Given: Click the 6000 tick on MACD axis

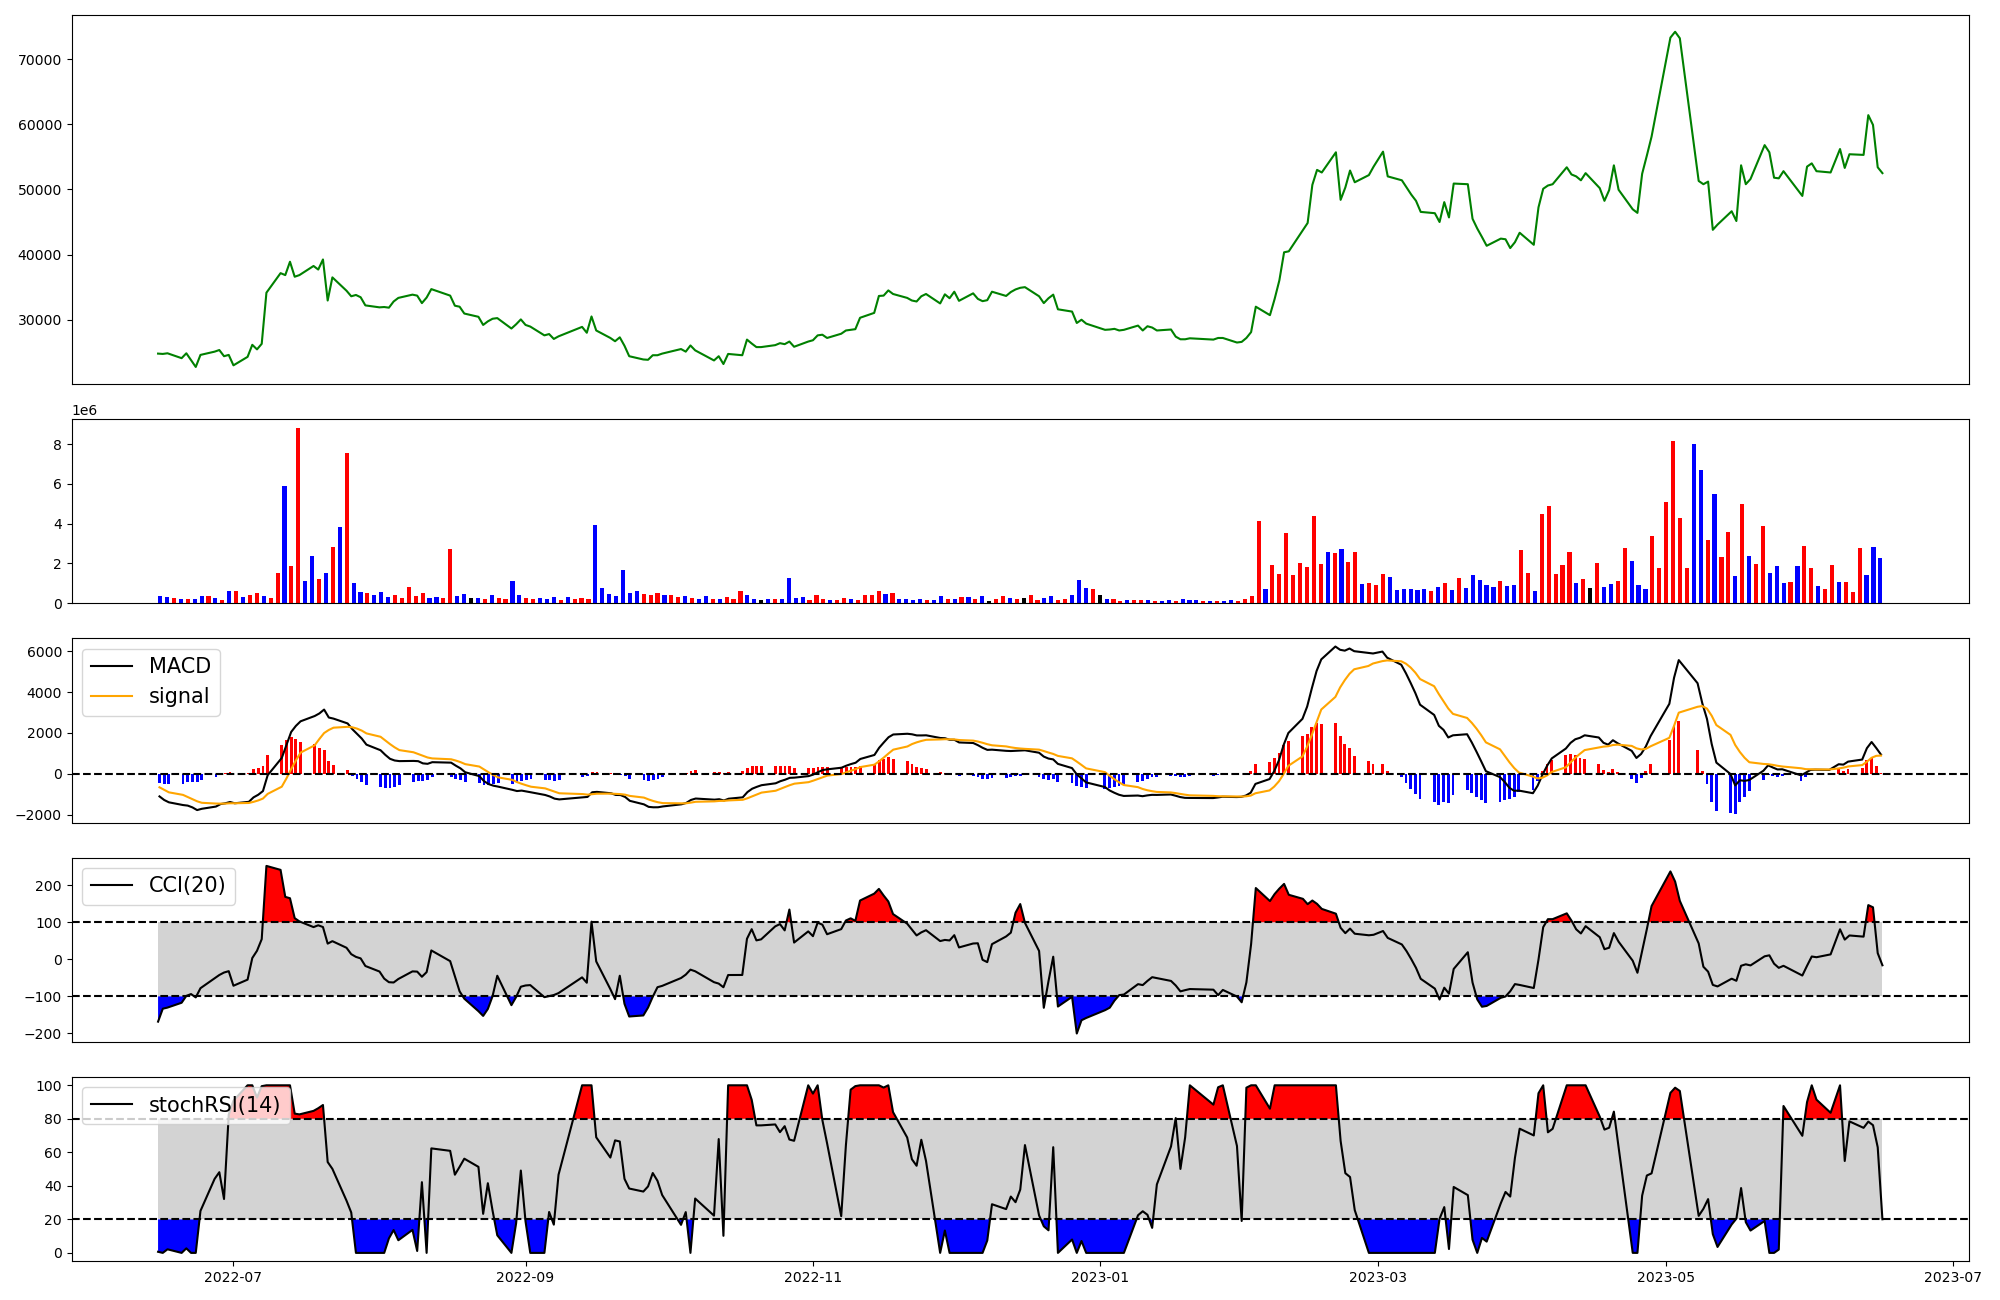Looking at the screenshot, I should click(x=45, y=652).
